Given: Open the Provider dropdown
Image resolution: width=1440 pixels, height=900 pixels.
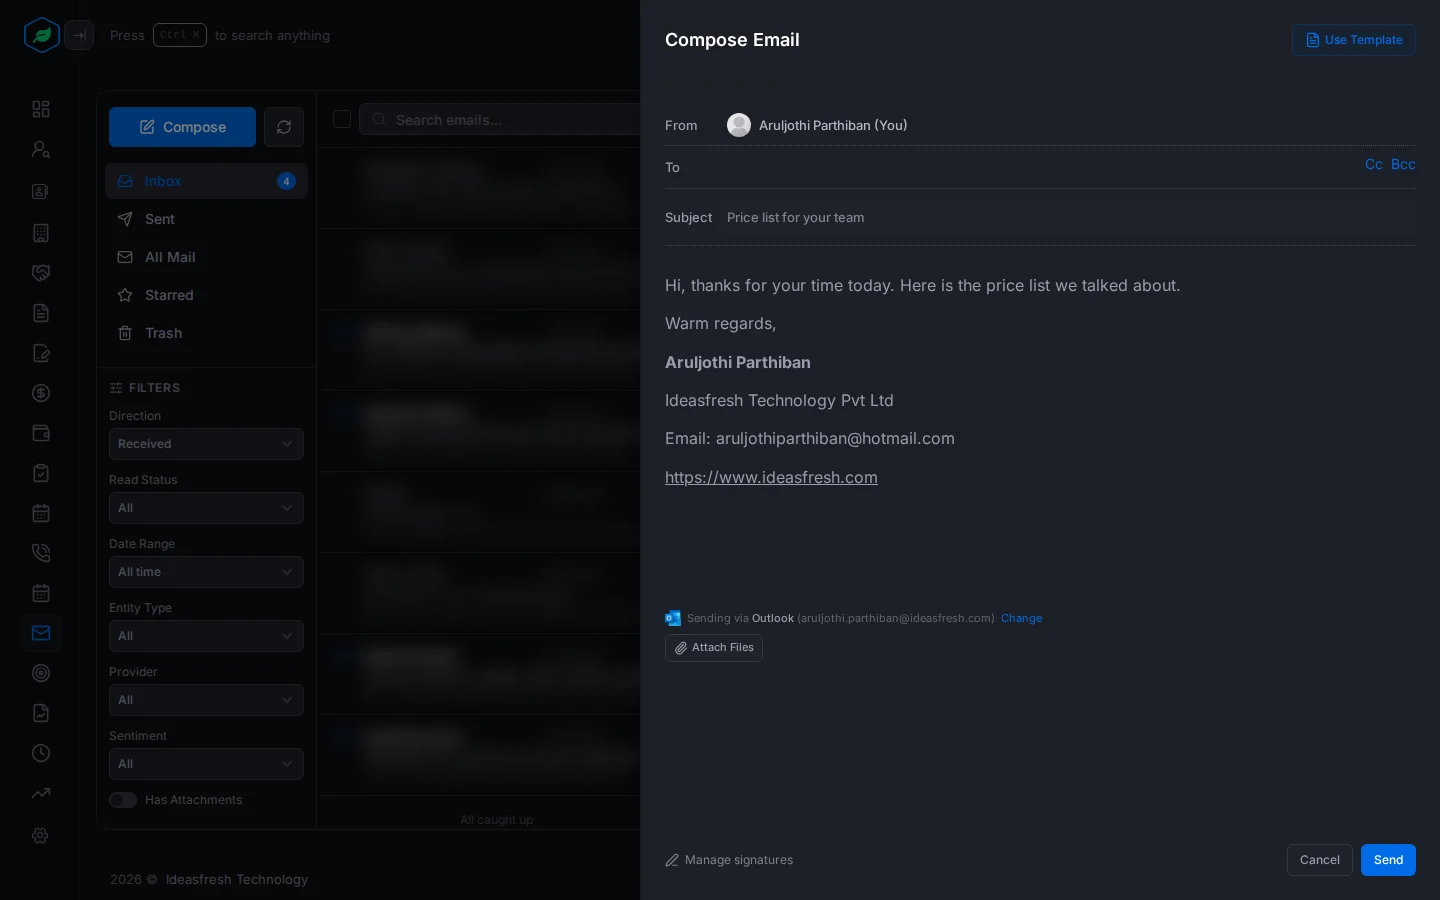Looking at the screenshot, I should [206, 700].
